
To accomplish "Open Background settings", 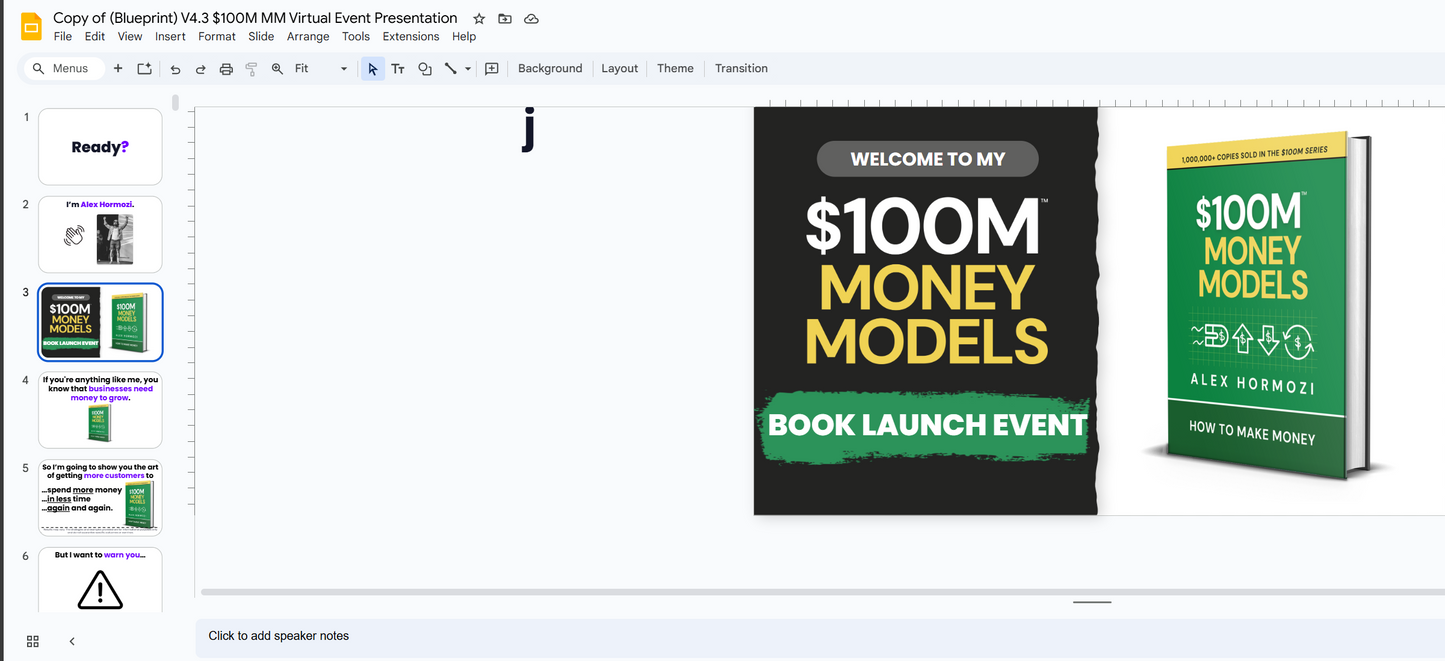I will coord(549,68).
